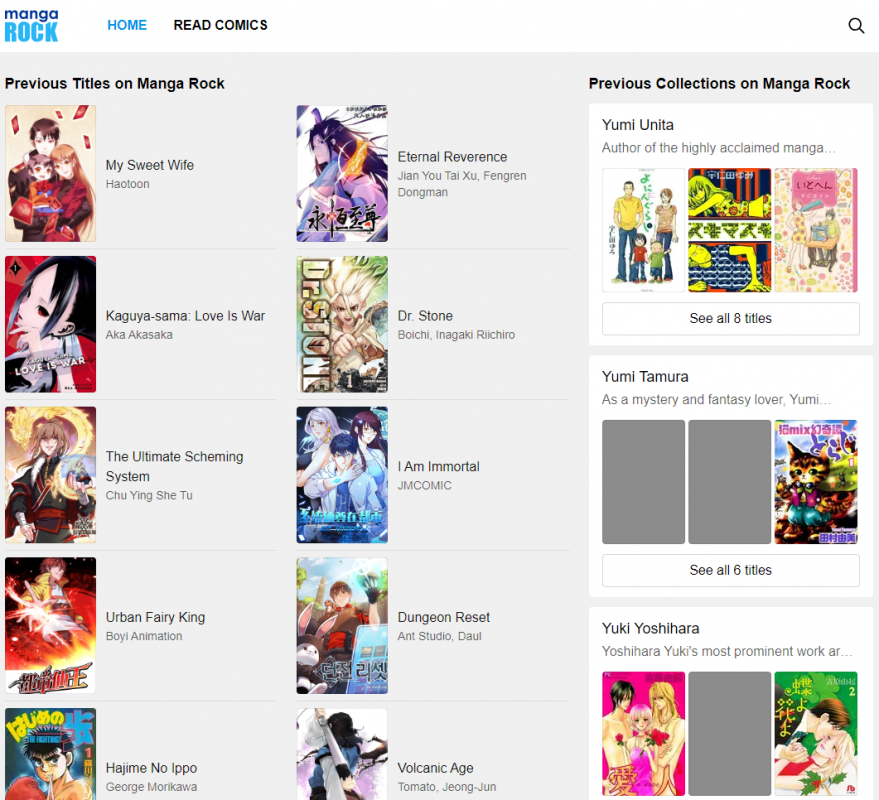Viewport: 879px width, 800px height.
Task: Open the Dungeon Reset cover thumbnail
Action: tap(342, 626)
